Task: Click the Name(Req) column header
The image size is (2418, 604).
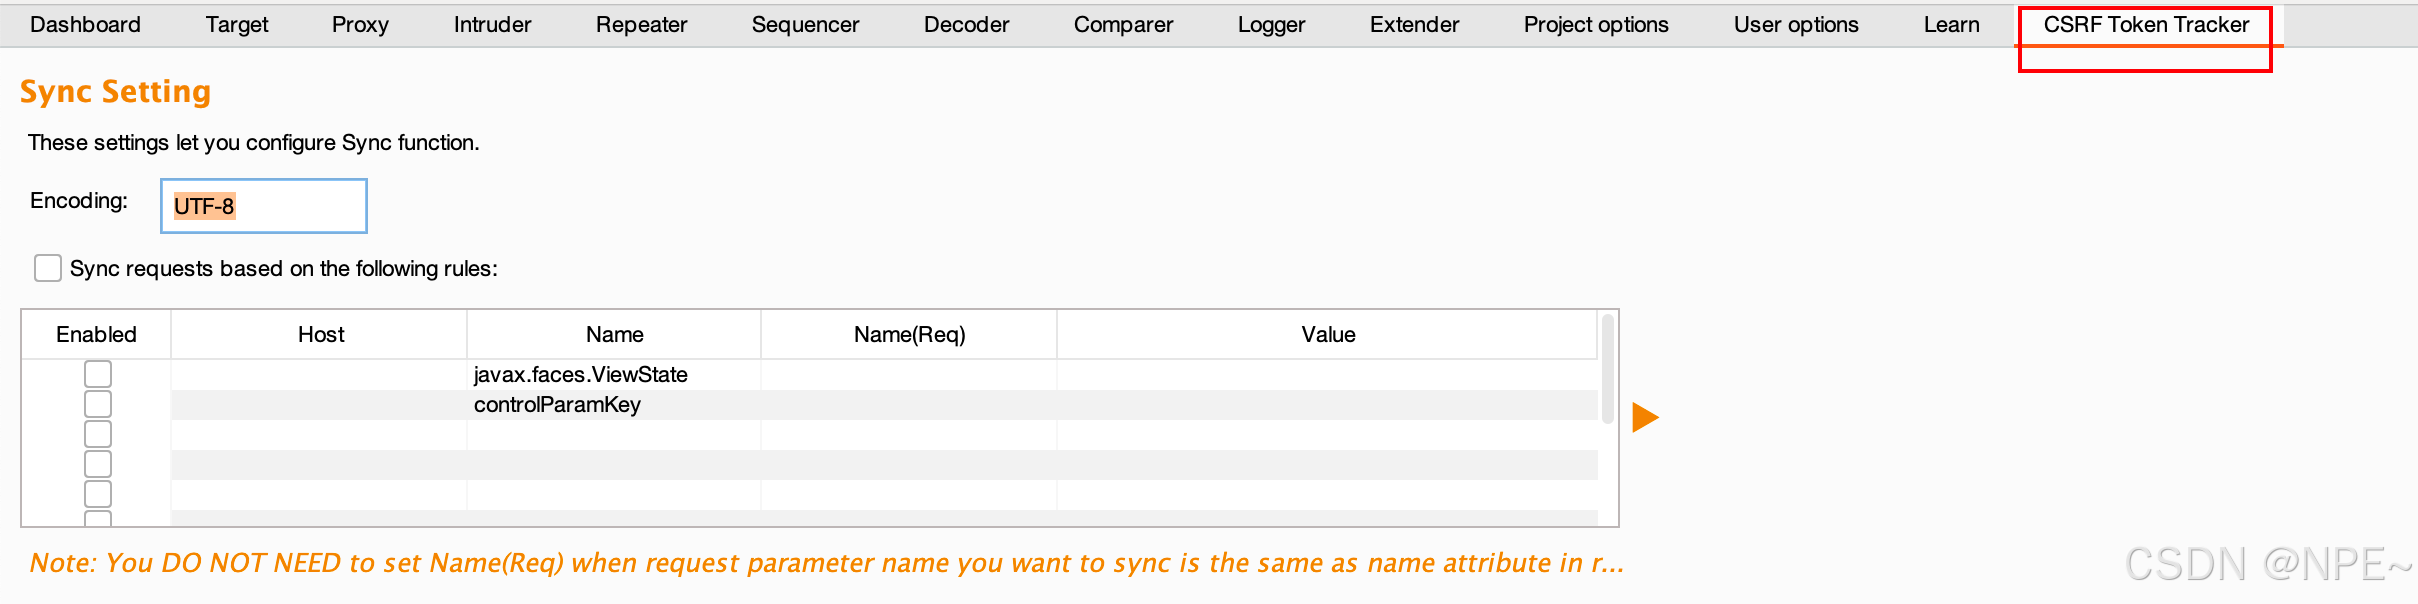Action: coord(909,334)
